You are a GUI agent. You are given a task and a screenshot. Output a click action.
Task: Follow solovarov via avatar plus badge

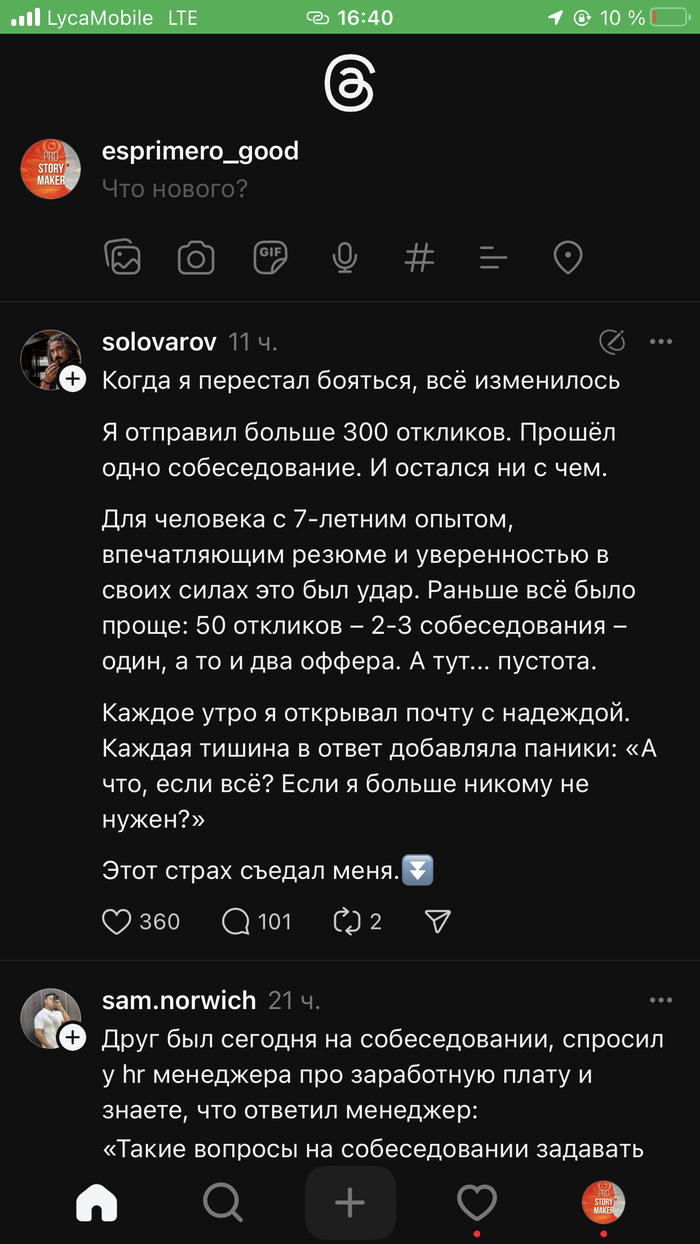(72, 379)
